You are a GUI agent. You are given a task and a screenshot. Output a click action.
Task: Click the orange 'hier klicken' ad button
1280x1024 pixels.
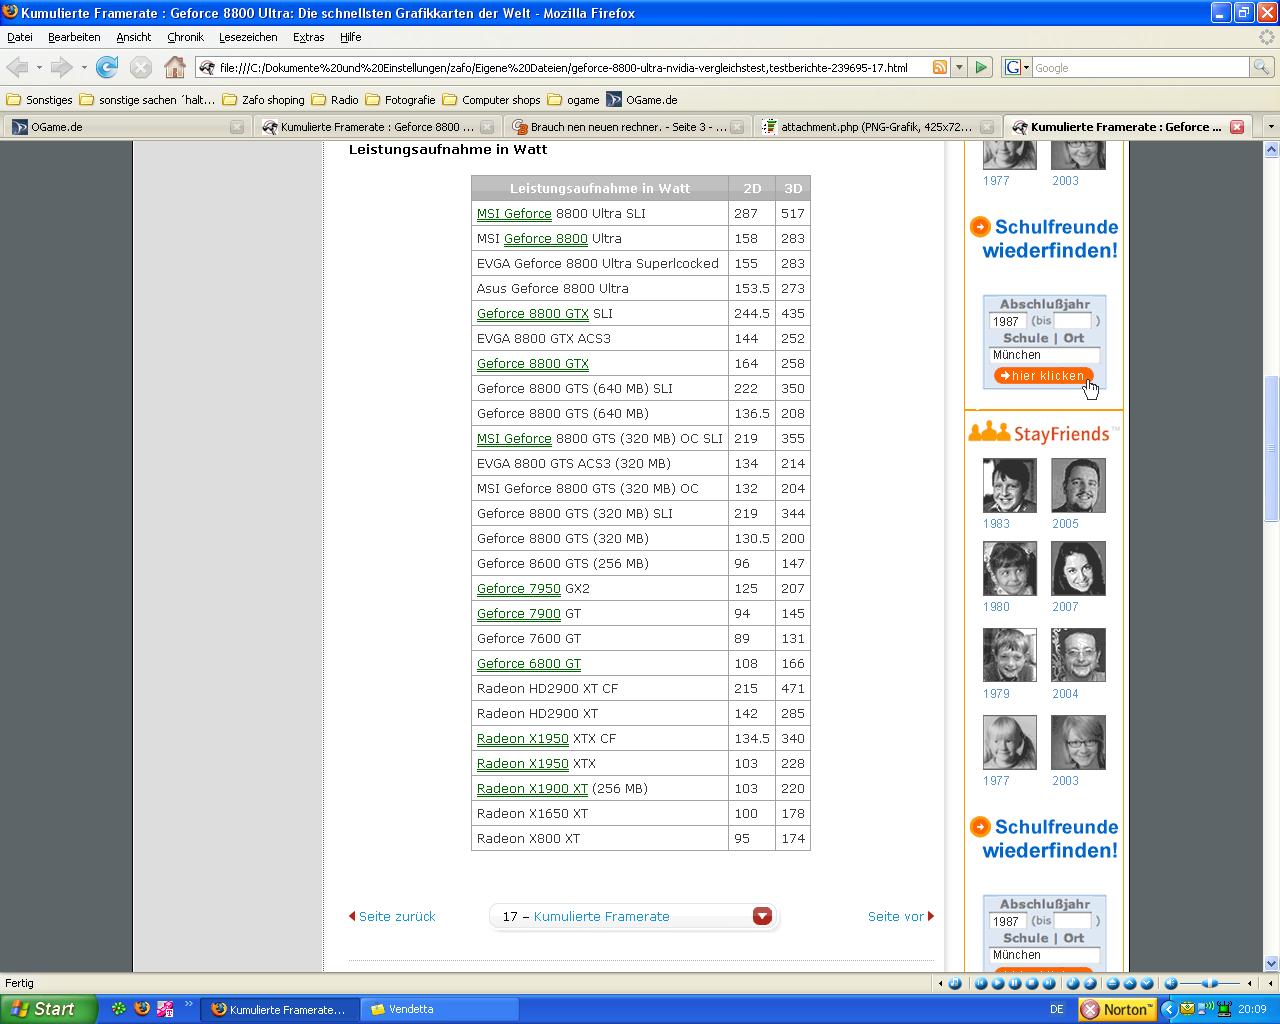(1043, 376)
